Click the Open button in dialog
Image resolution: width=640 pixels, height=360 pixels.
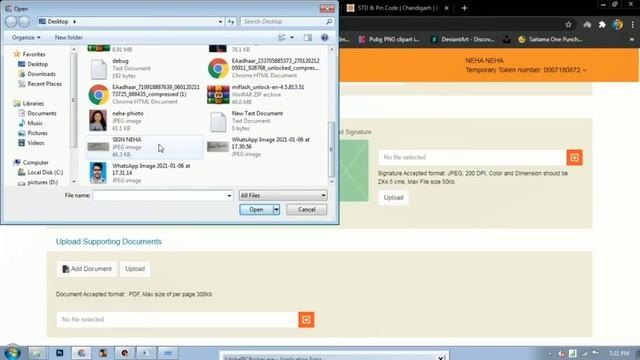tap(256, 209)
